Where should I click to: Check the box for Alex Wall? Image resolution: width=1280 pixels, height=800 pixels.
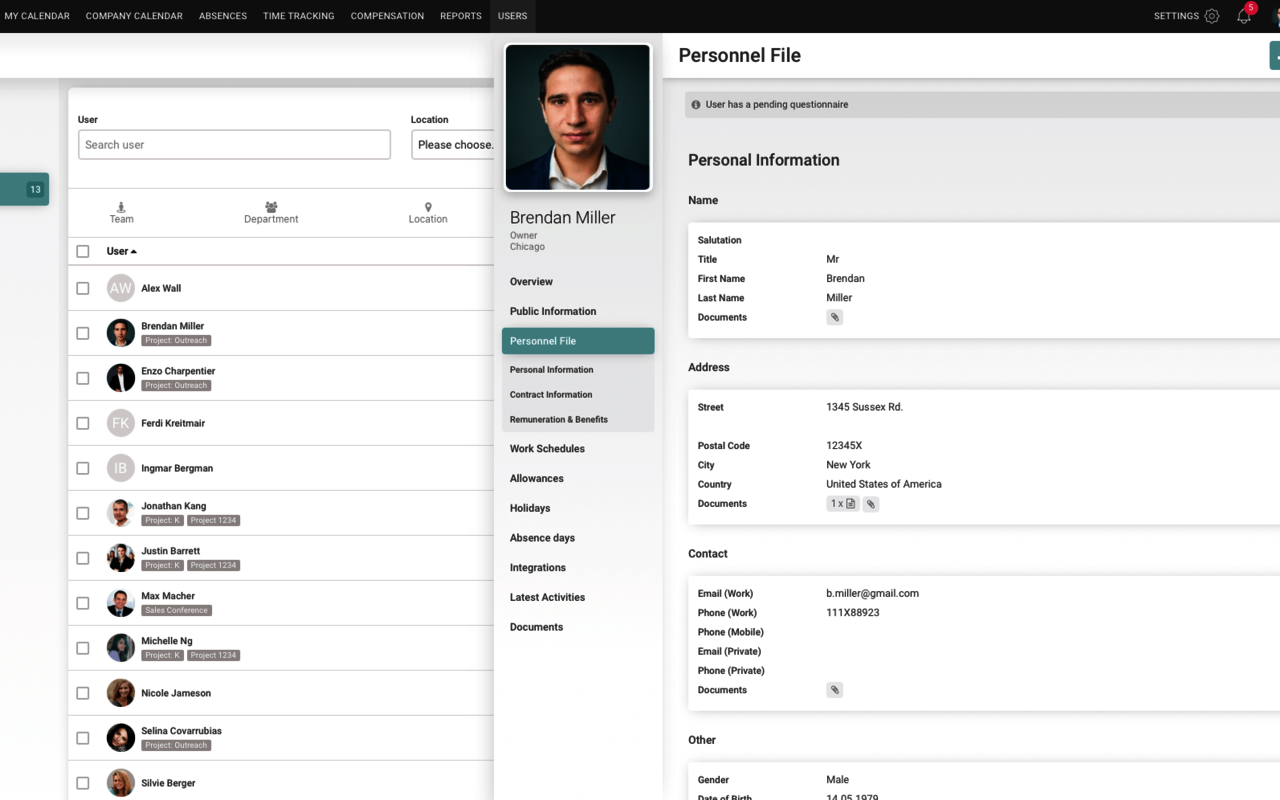click(x=83, y=288)
